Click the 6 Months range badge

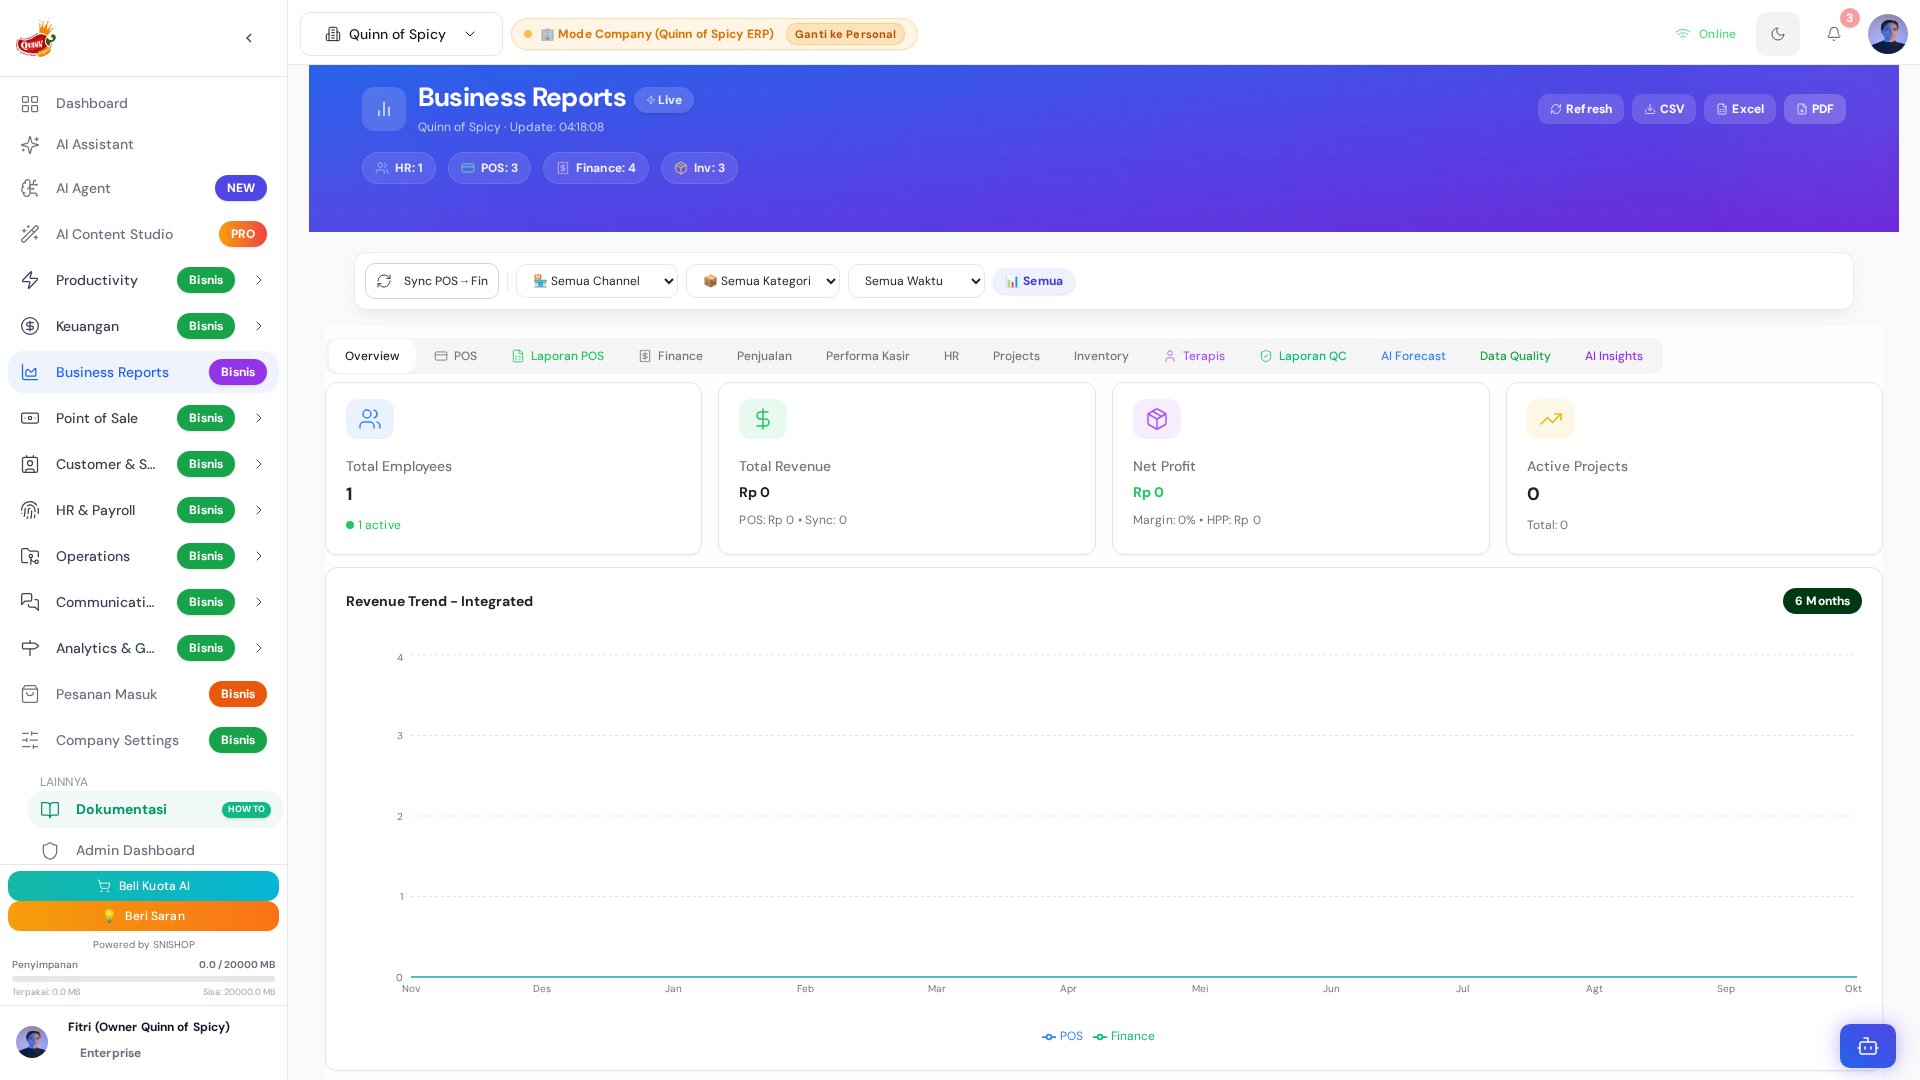1822,601
